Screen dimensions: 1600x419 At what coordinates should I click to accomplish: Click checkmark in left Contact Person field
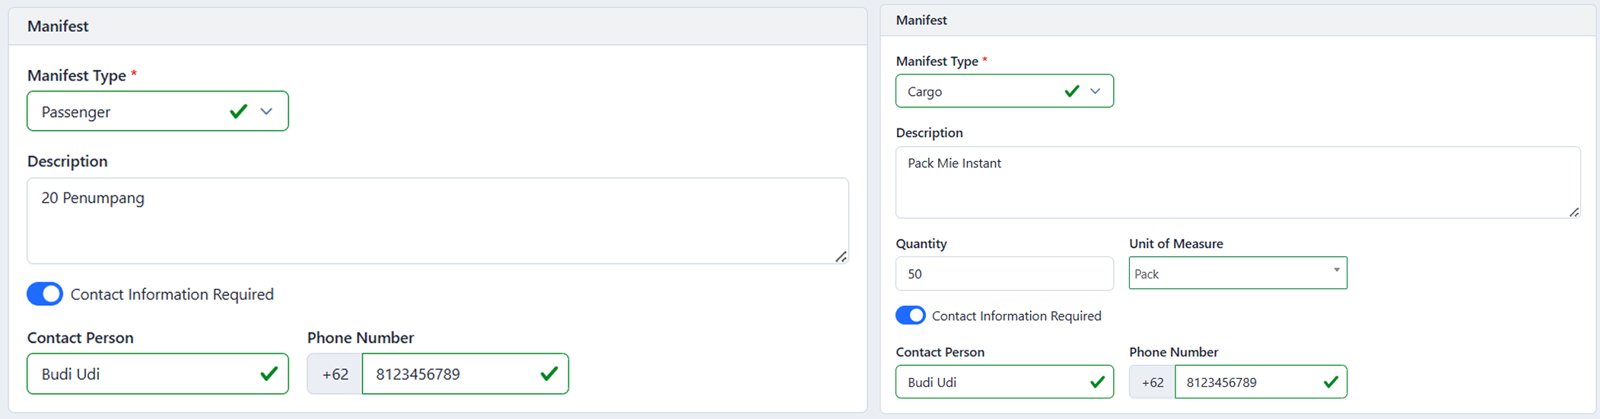(269, 374)
